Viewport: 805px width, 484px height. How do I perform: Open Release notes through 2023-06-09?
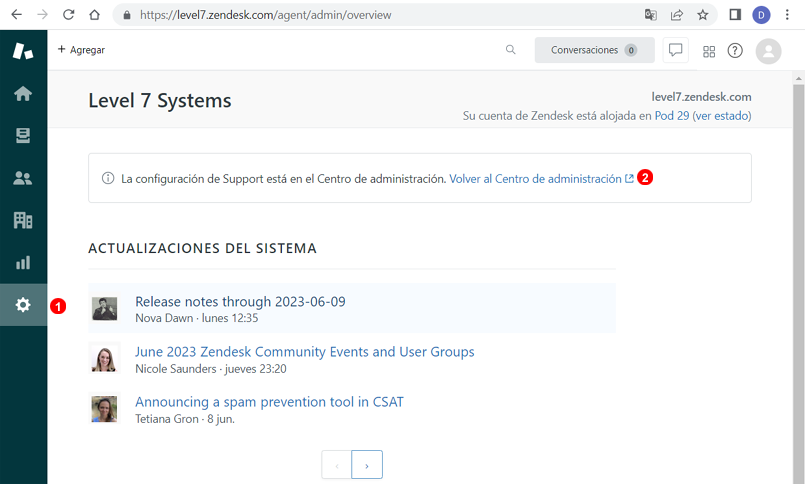(240, 301)
